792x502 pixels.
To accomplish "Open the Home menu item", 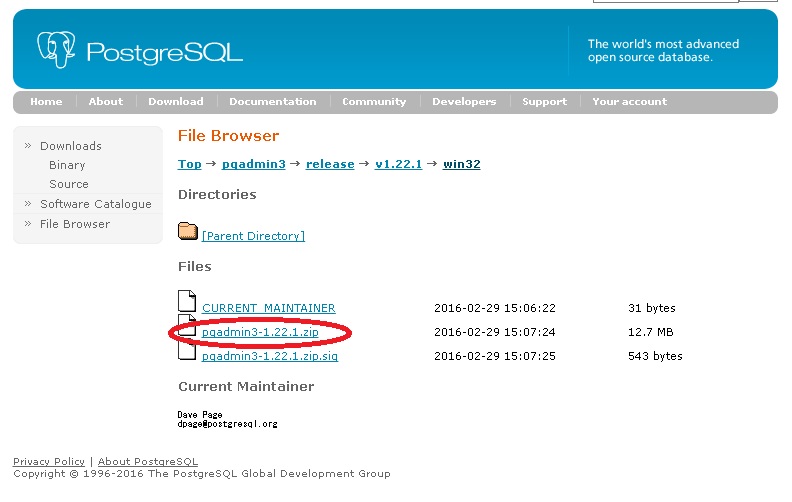I will [x=46, y=102].
